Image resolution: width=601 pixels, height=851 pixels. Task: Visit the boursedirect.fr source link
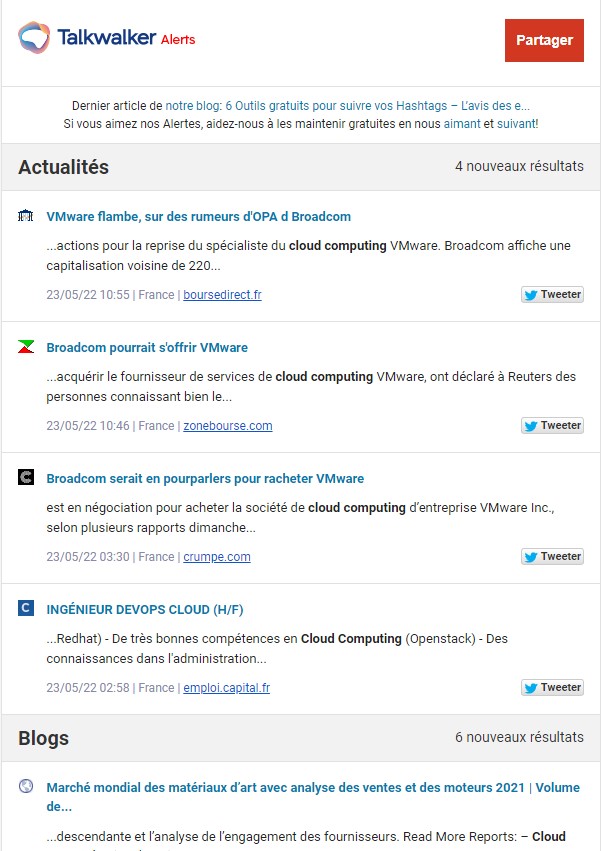222,295
